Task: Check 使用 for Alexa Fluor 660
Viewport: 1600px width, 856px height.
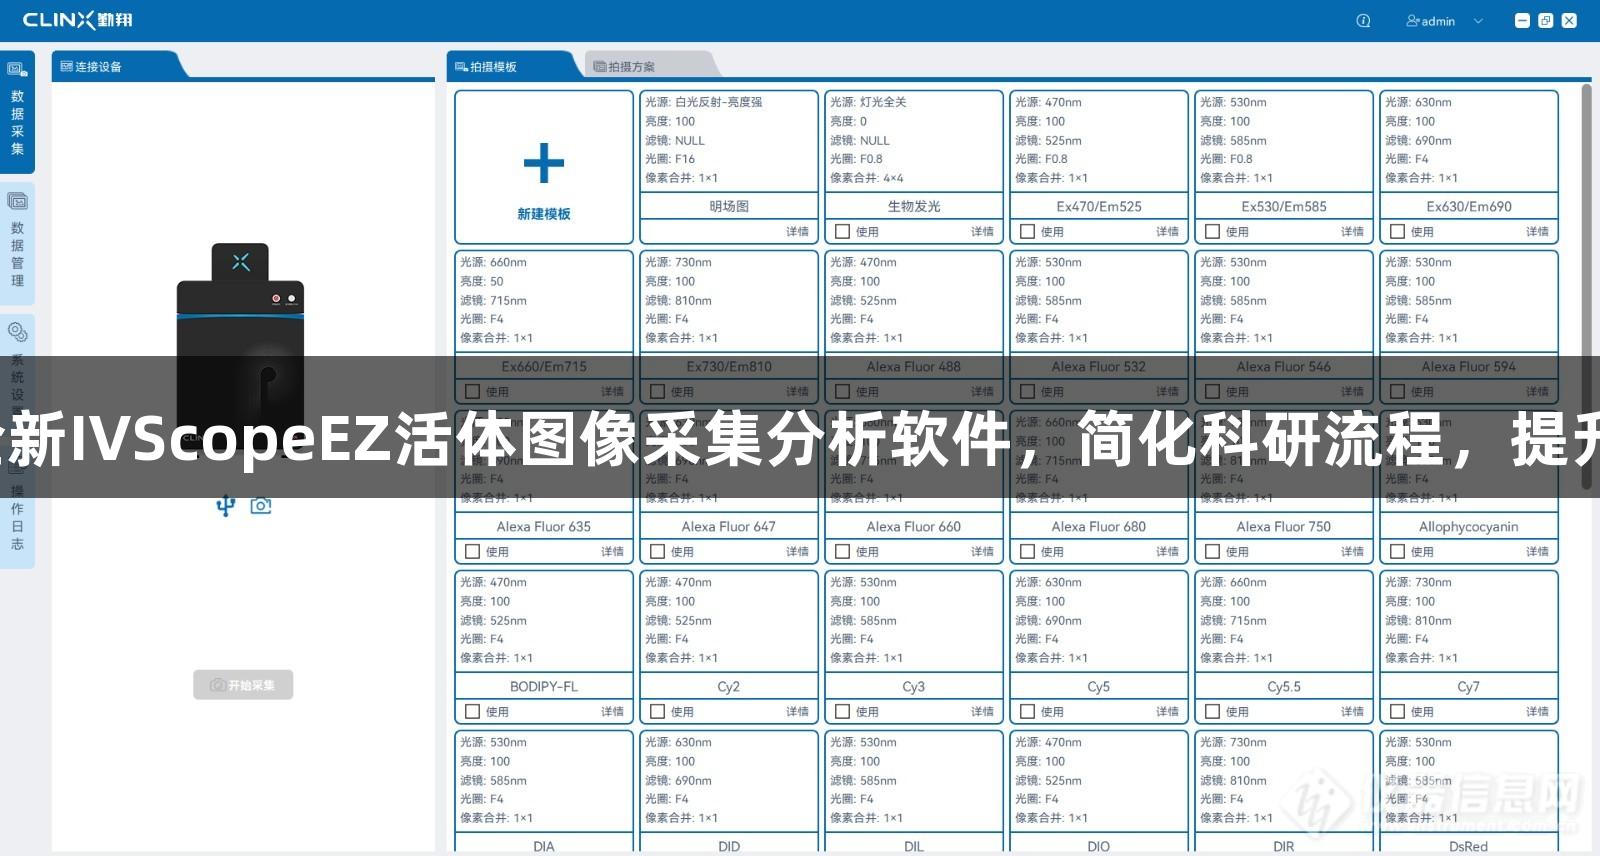Action: pos(842,552)
